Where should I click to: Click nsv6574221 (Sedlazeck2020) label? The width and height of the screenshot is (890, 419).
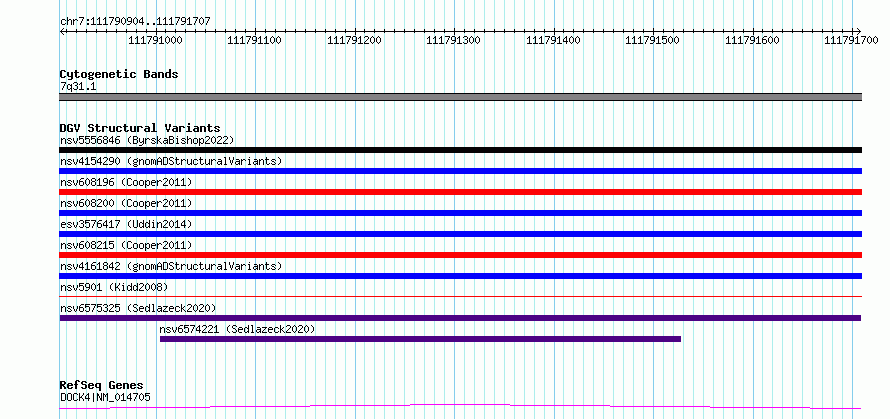pos(237,329)
